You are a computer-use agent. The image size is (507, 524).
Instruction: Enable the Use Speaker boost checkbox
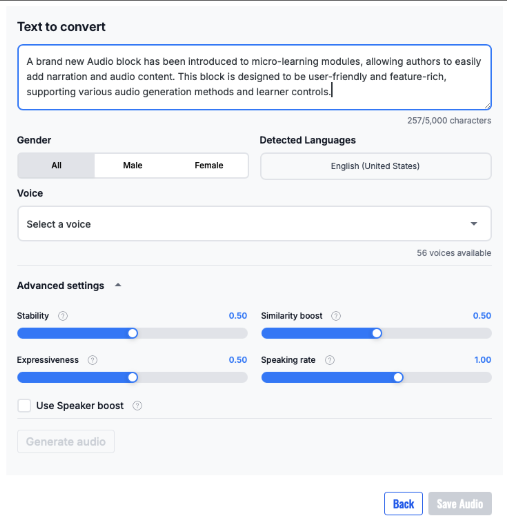(x=24, y=406)
